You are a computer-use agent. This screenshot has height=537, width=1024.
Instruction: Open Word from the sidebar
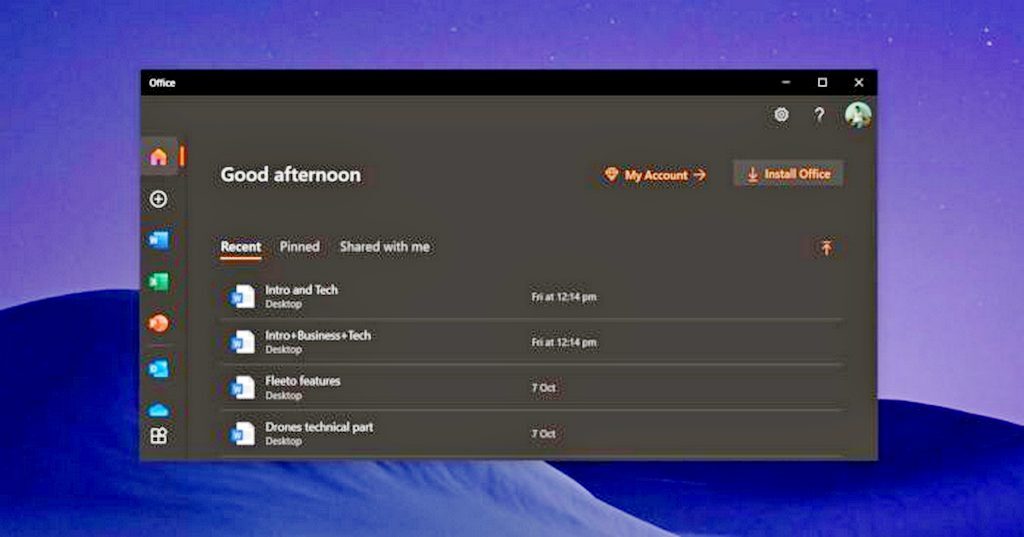(x=158, y=240)
